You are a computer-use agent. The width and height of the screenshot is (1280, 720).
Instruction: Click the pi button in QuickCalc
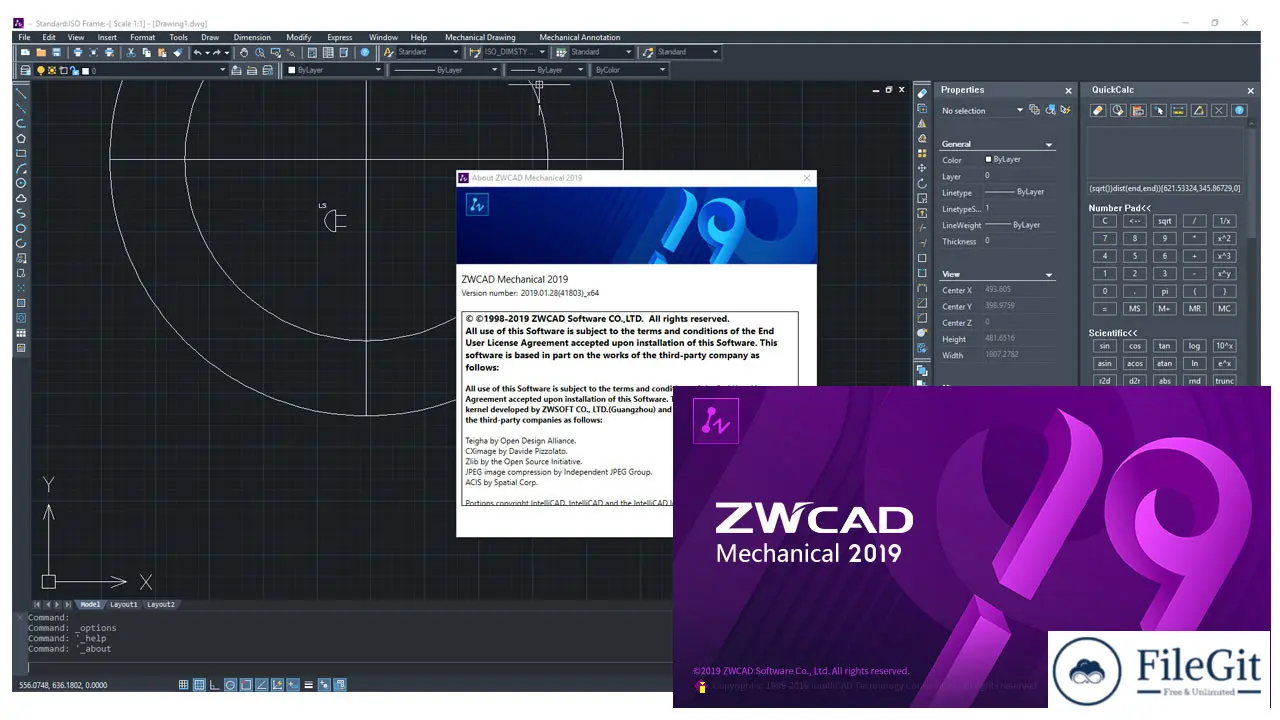click(1164, 291)
